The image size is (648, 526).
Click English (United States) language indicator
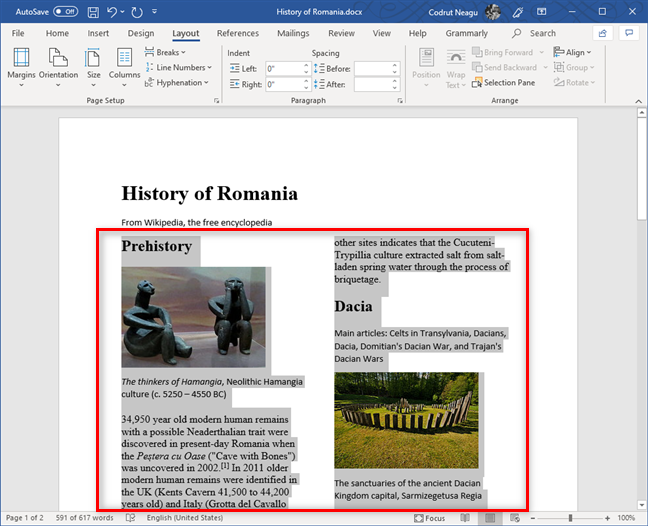(185, 518)
